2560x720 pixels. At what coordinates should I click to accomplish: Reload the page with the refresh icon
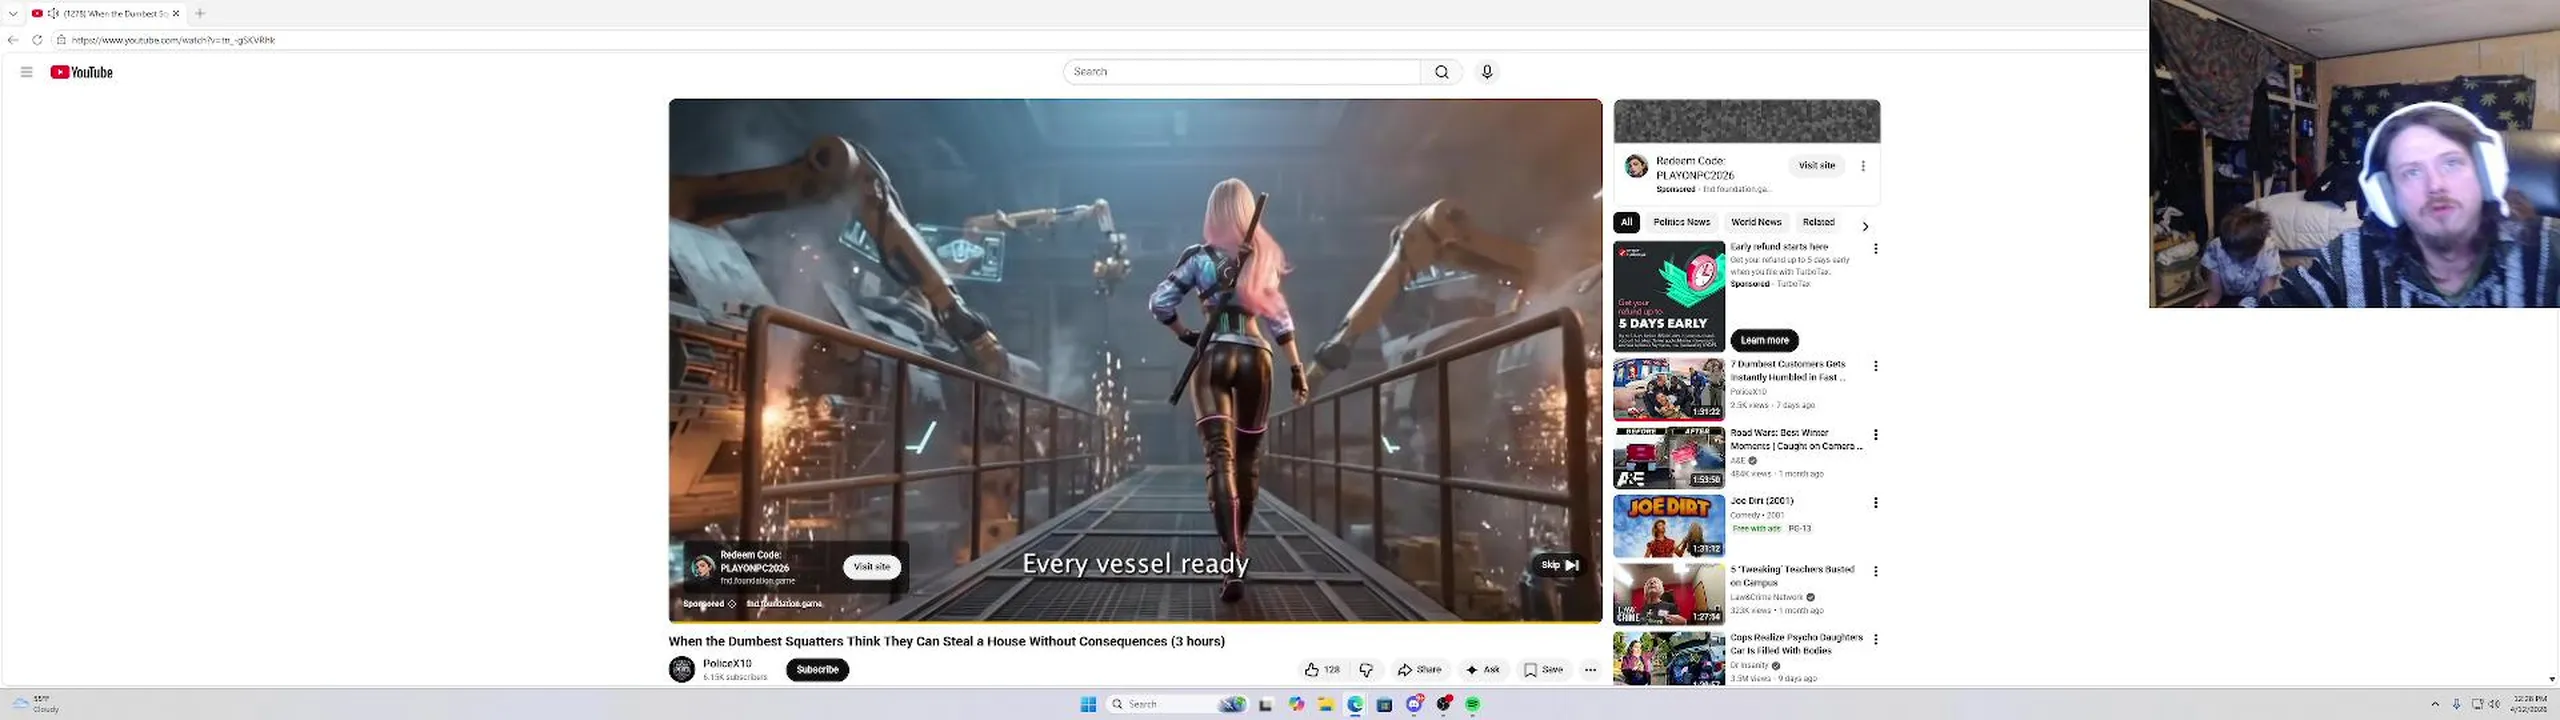[37, 40]
